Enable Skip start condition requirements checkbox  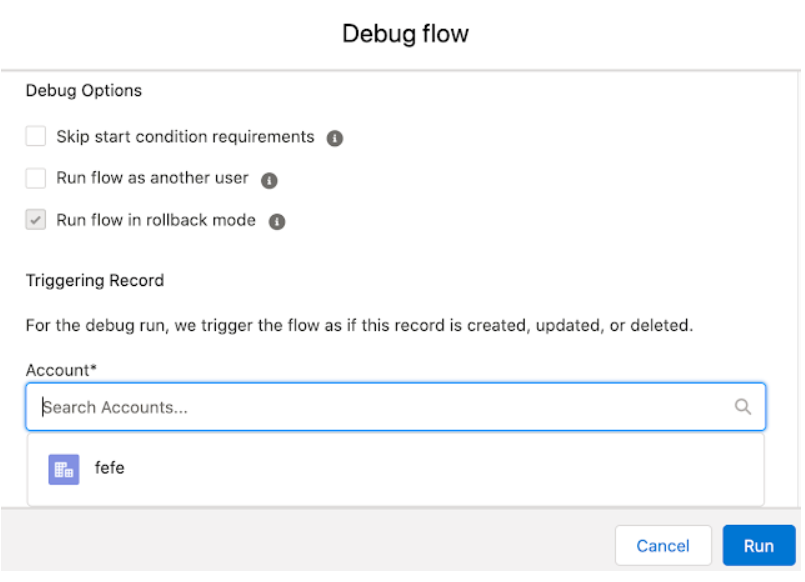(x=35, y=137)
